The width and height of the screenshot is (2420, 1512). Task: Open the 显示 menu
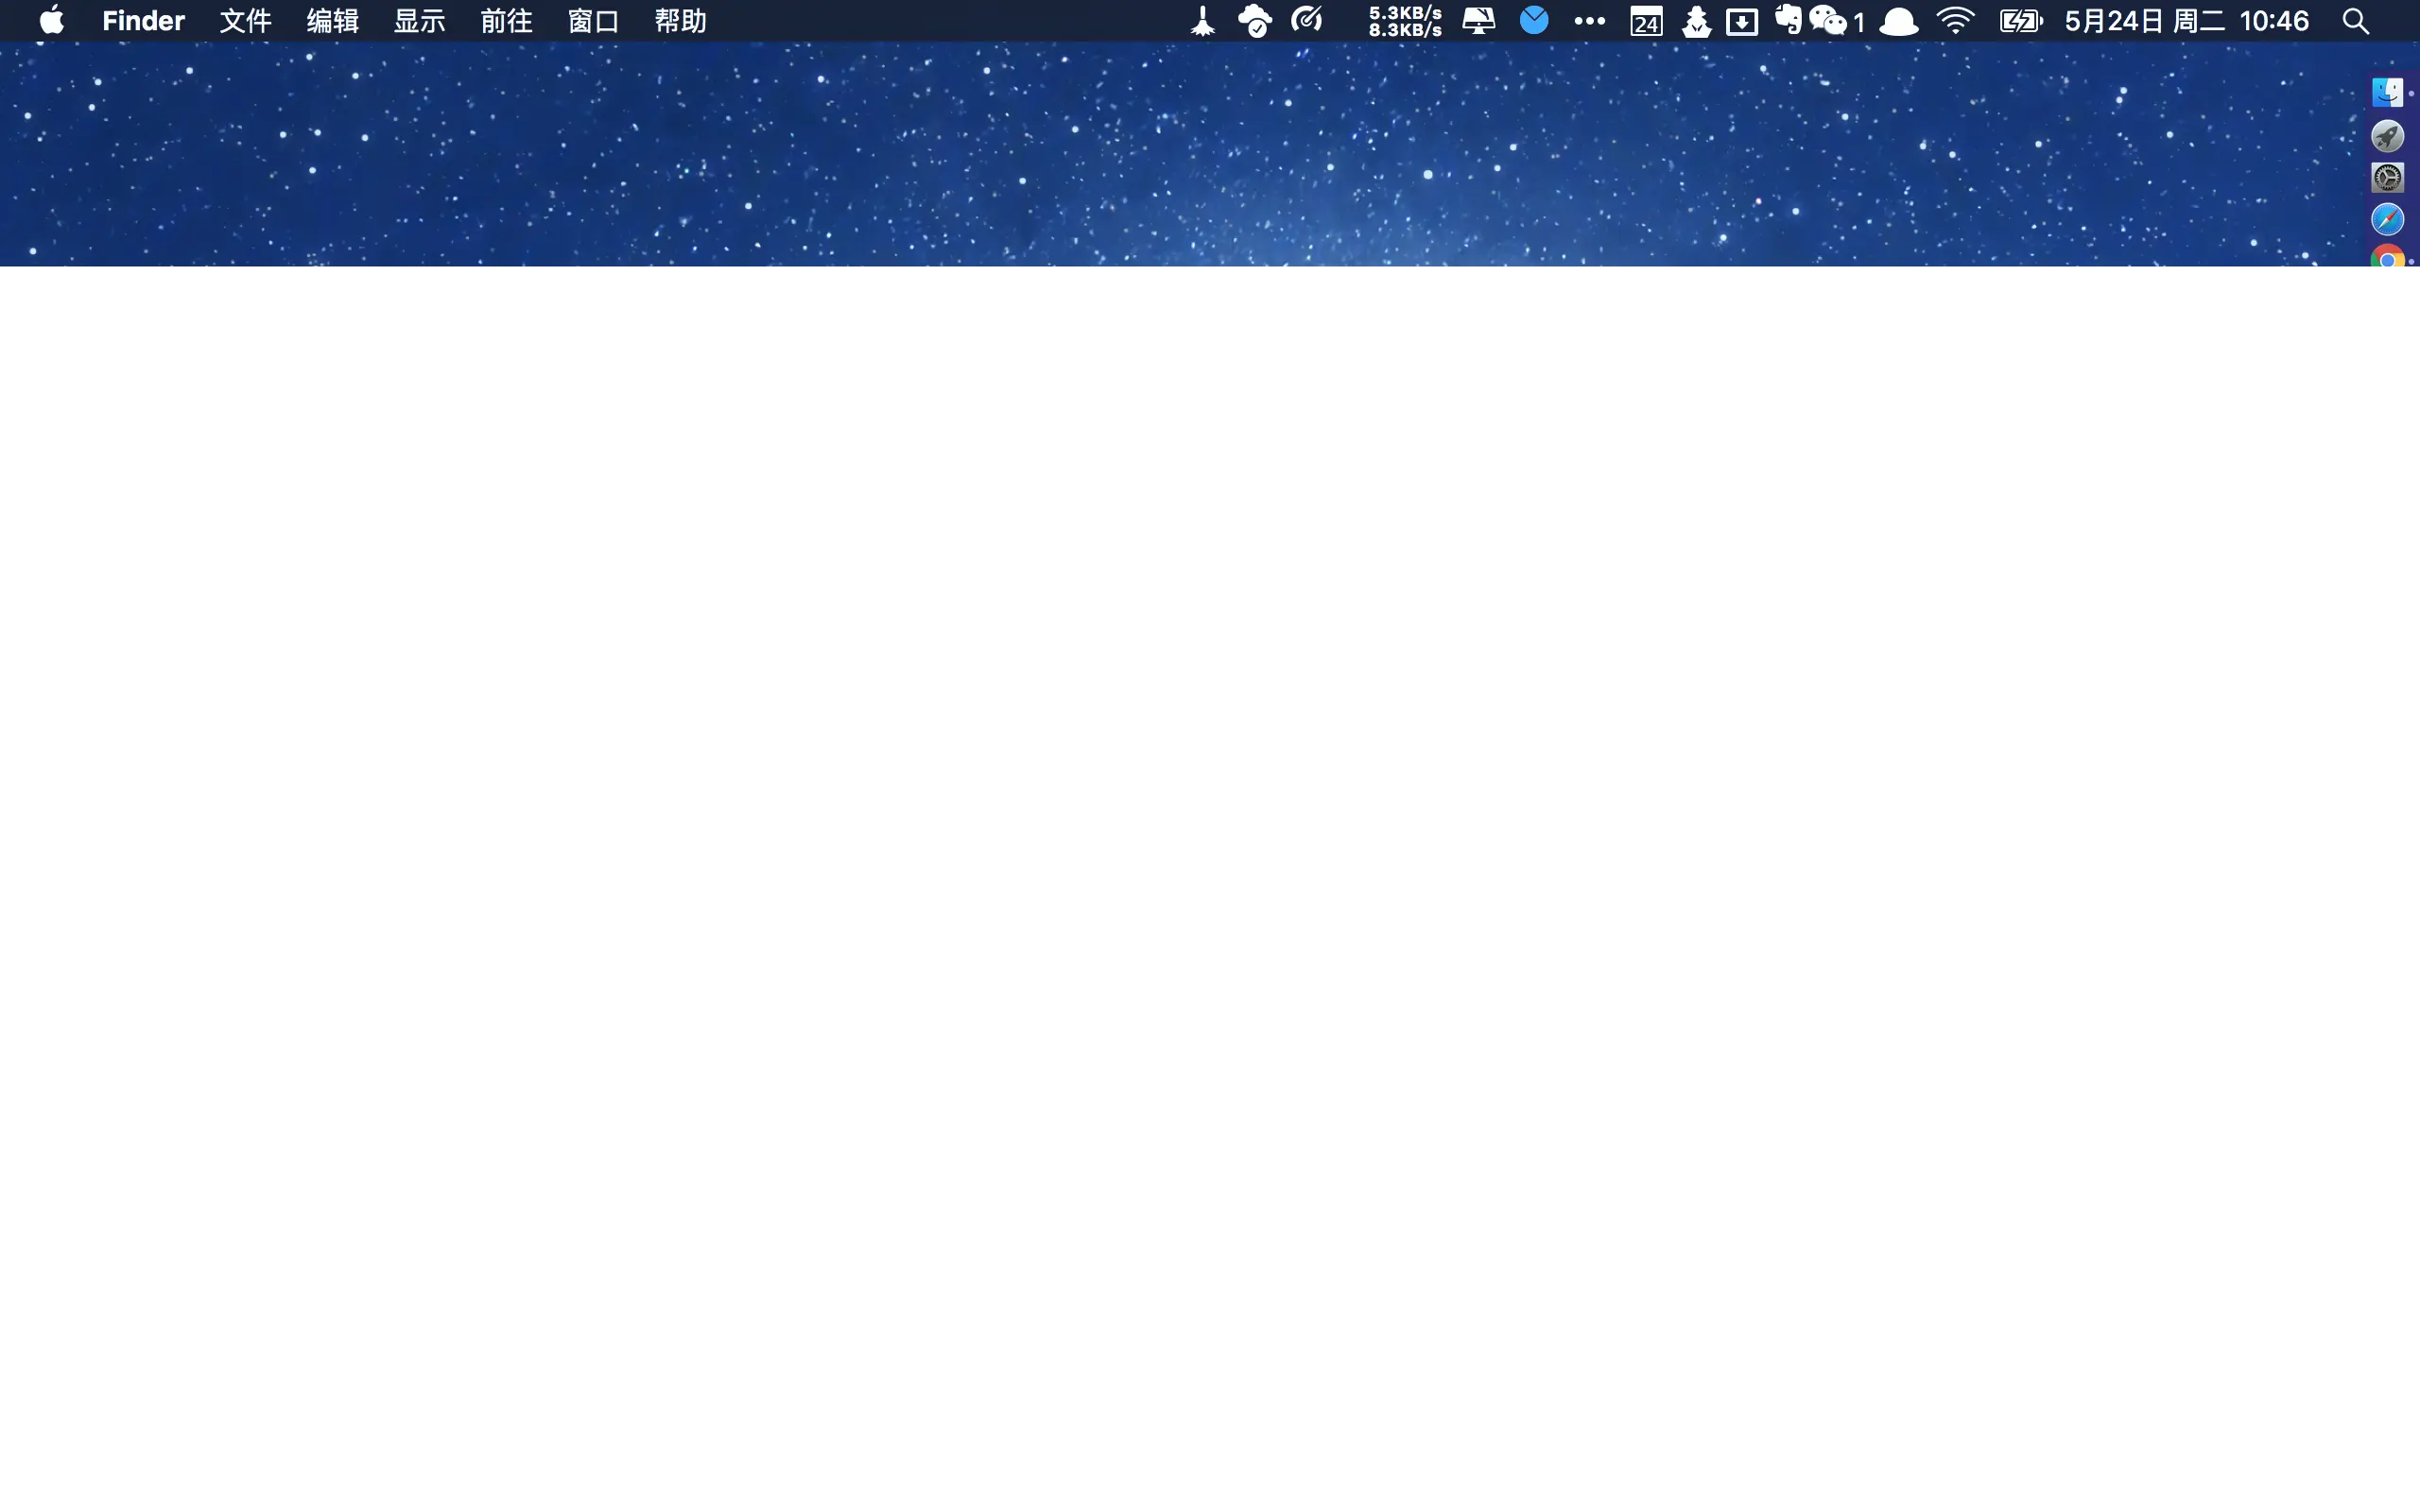(x=419, y=21)
